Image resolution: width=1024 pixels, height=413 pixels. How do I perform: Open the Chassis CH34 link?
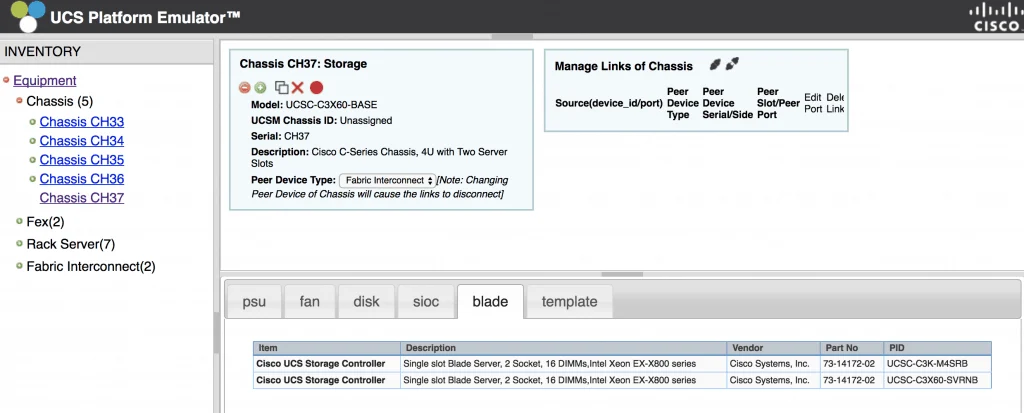82,140
